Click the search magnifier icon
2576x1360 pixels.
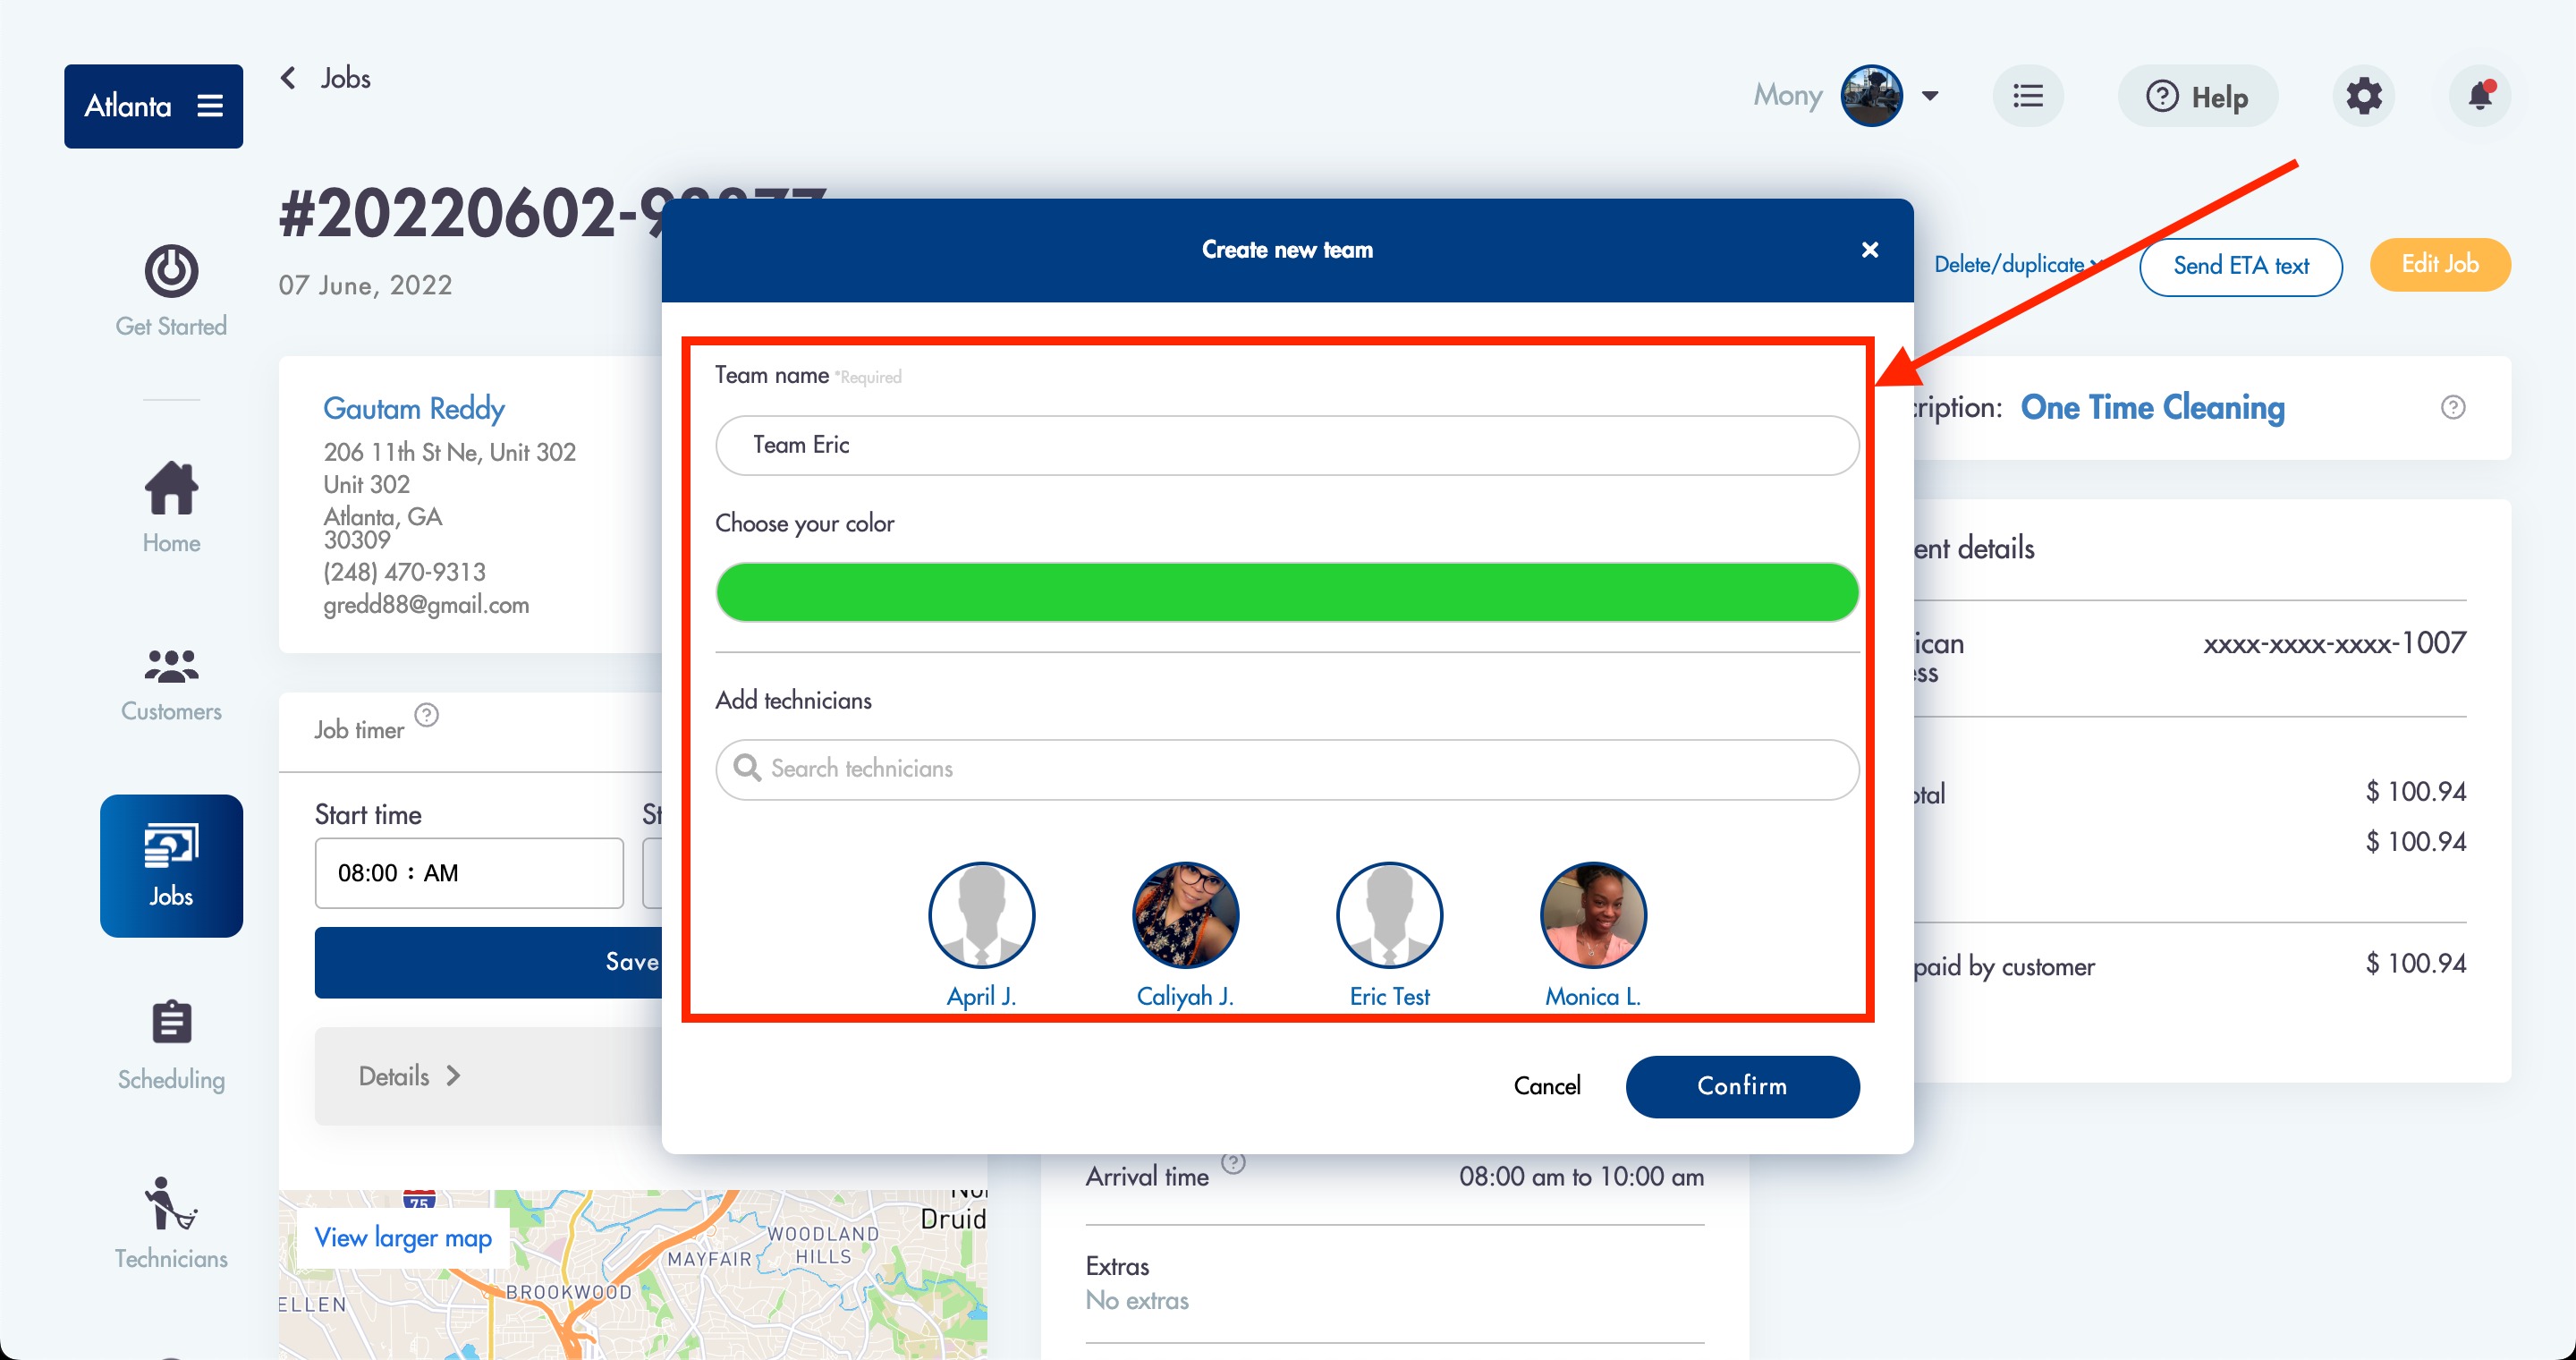tap(746, 768)
